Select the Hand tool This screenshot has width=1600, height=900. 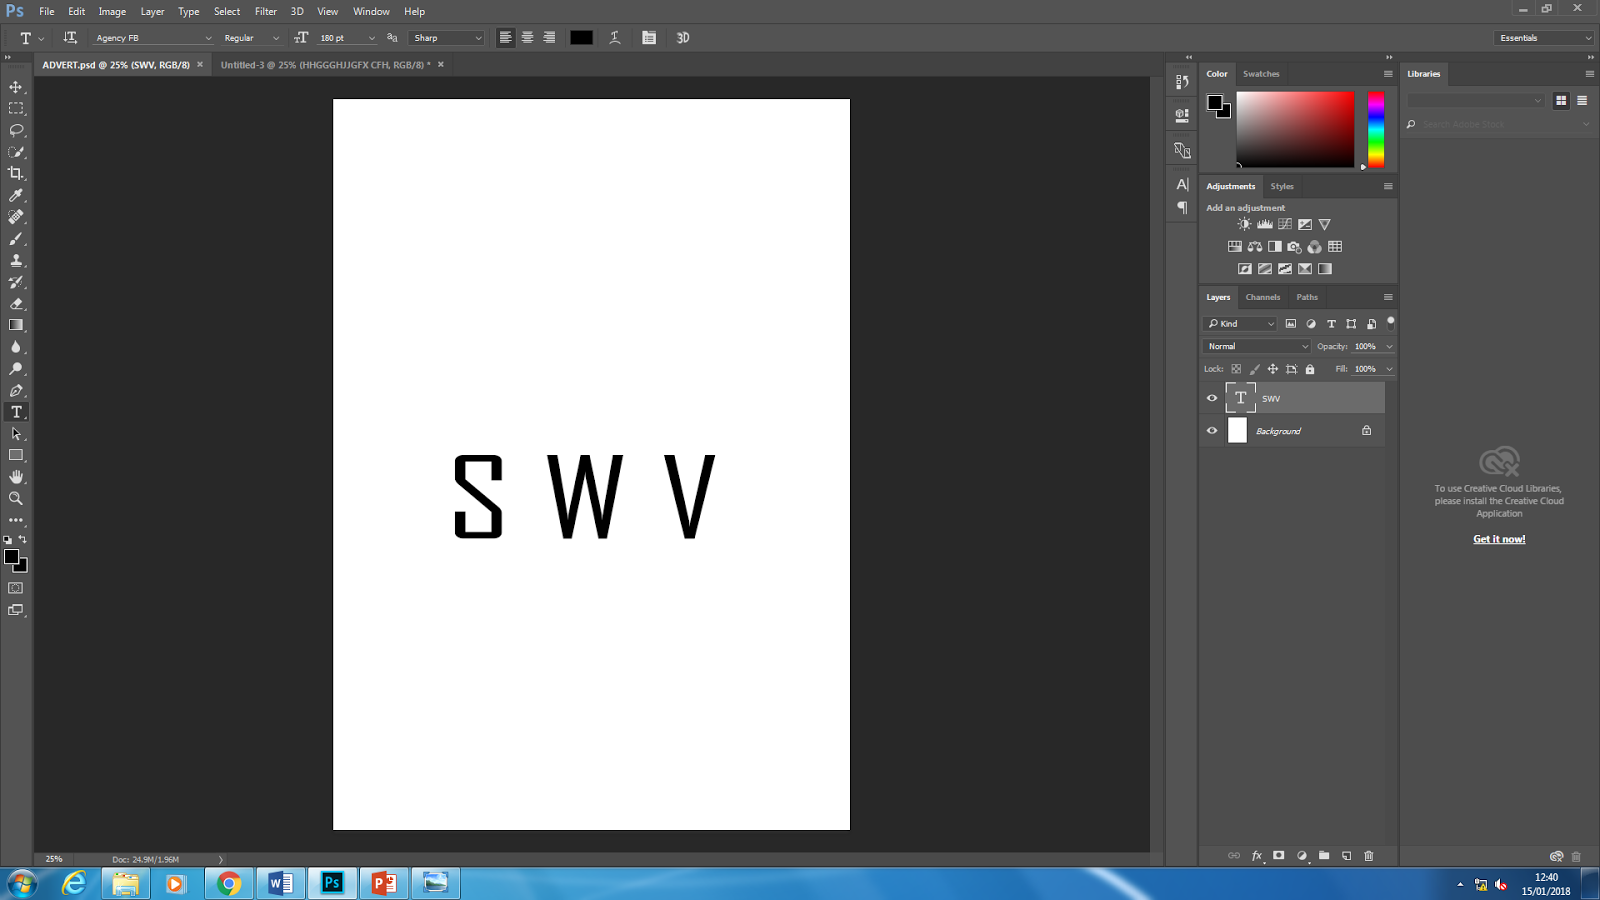tap(16, 477)
